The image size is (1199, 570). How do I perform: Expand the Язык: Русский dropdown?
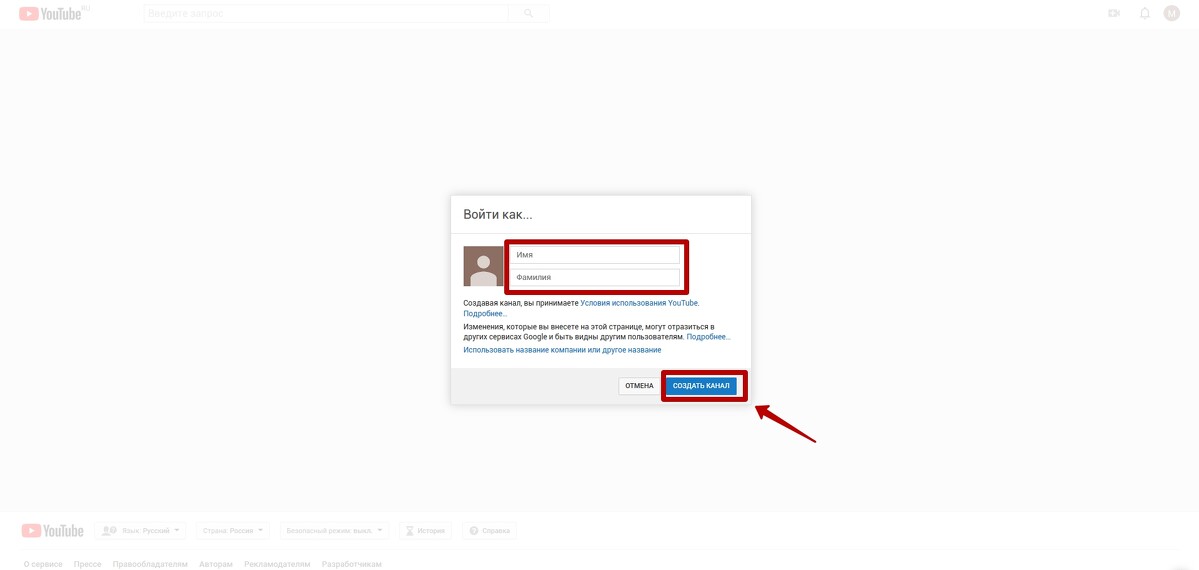click(x=141, y=531)
